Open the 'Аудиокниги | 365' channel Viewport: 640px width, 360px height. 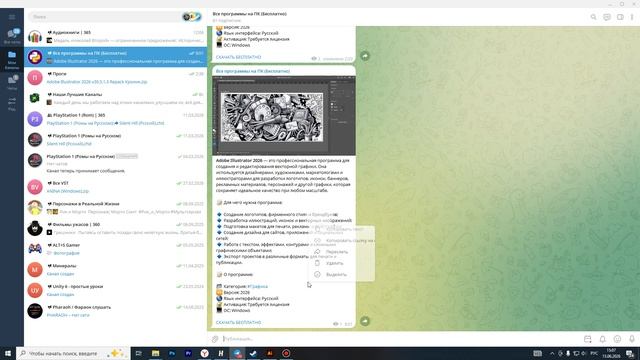point(116,36)
